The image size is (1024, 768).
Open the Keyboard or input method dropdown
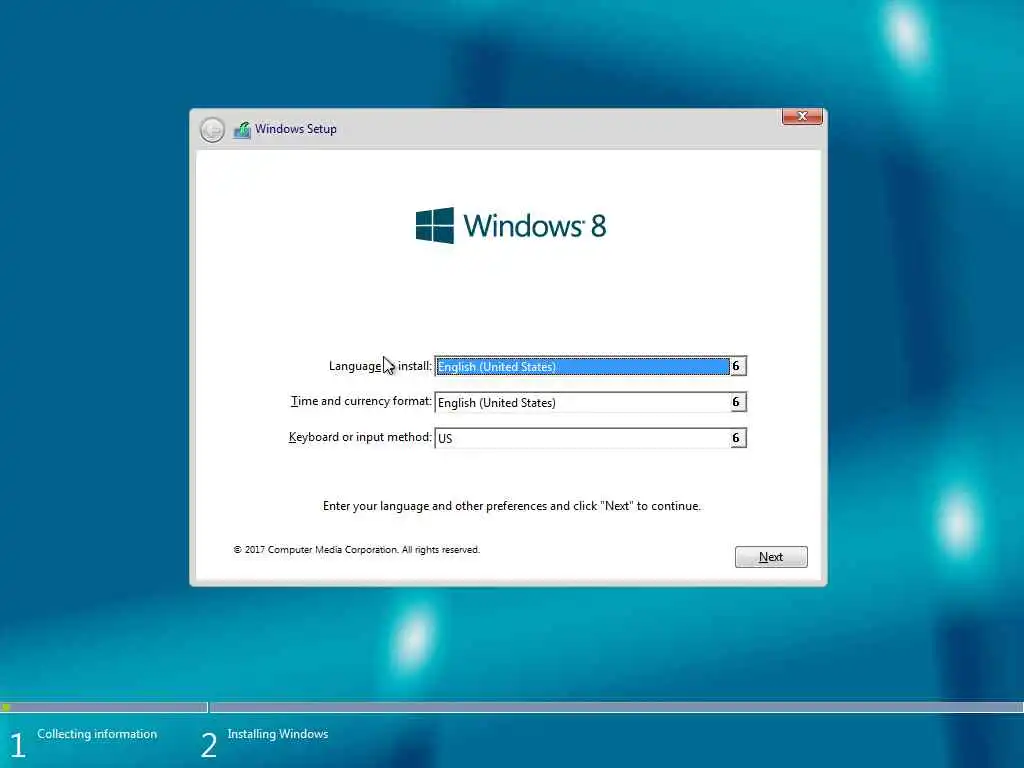pyautogui.click(x=590, y=438)
